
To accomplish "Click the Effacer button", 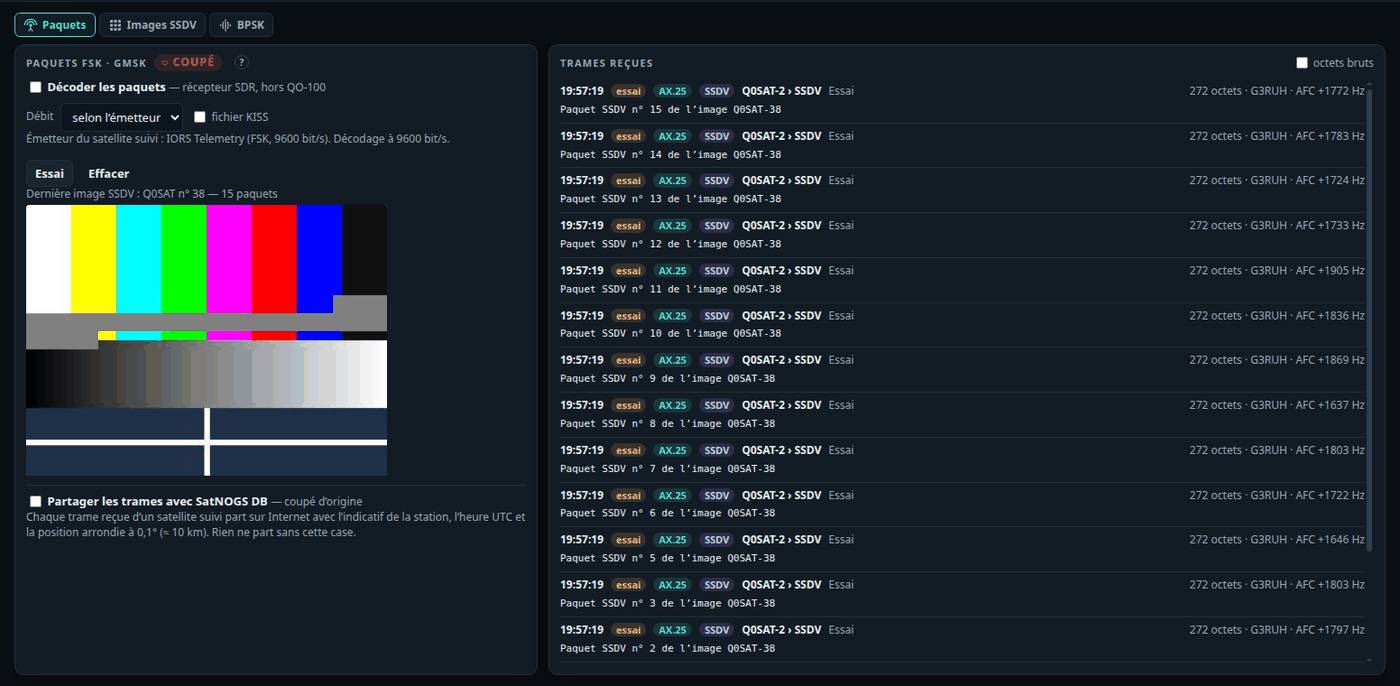I will [x=109, y=174].
